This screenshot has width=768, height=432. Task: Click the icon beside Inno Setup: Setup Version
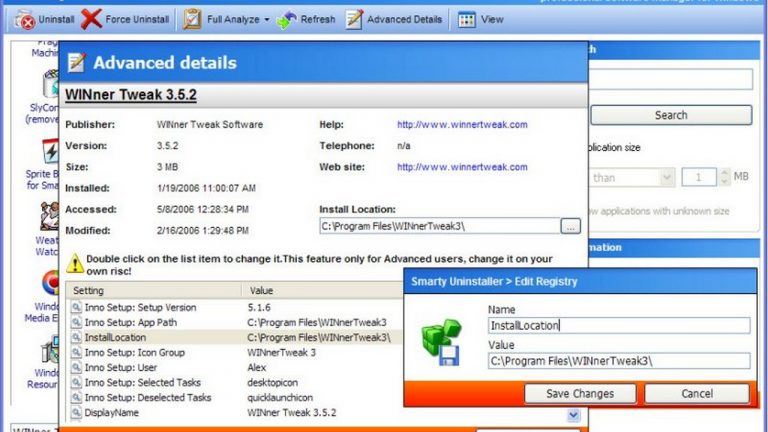click(76, 307)
